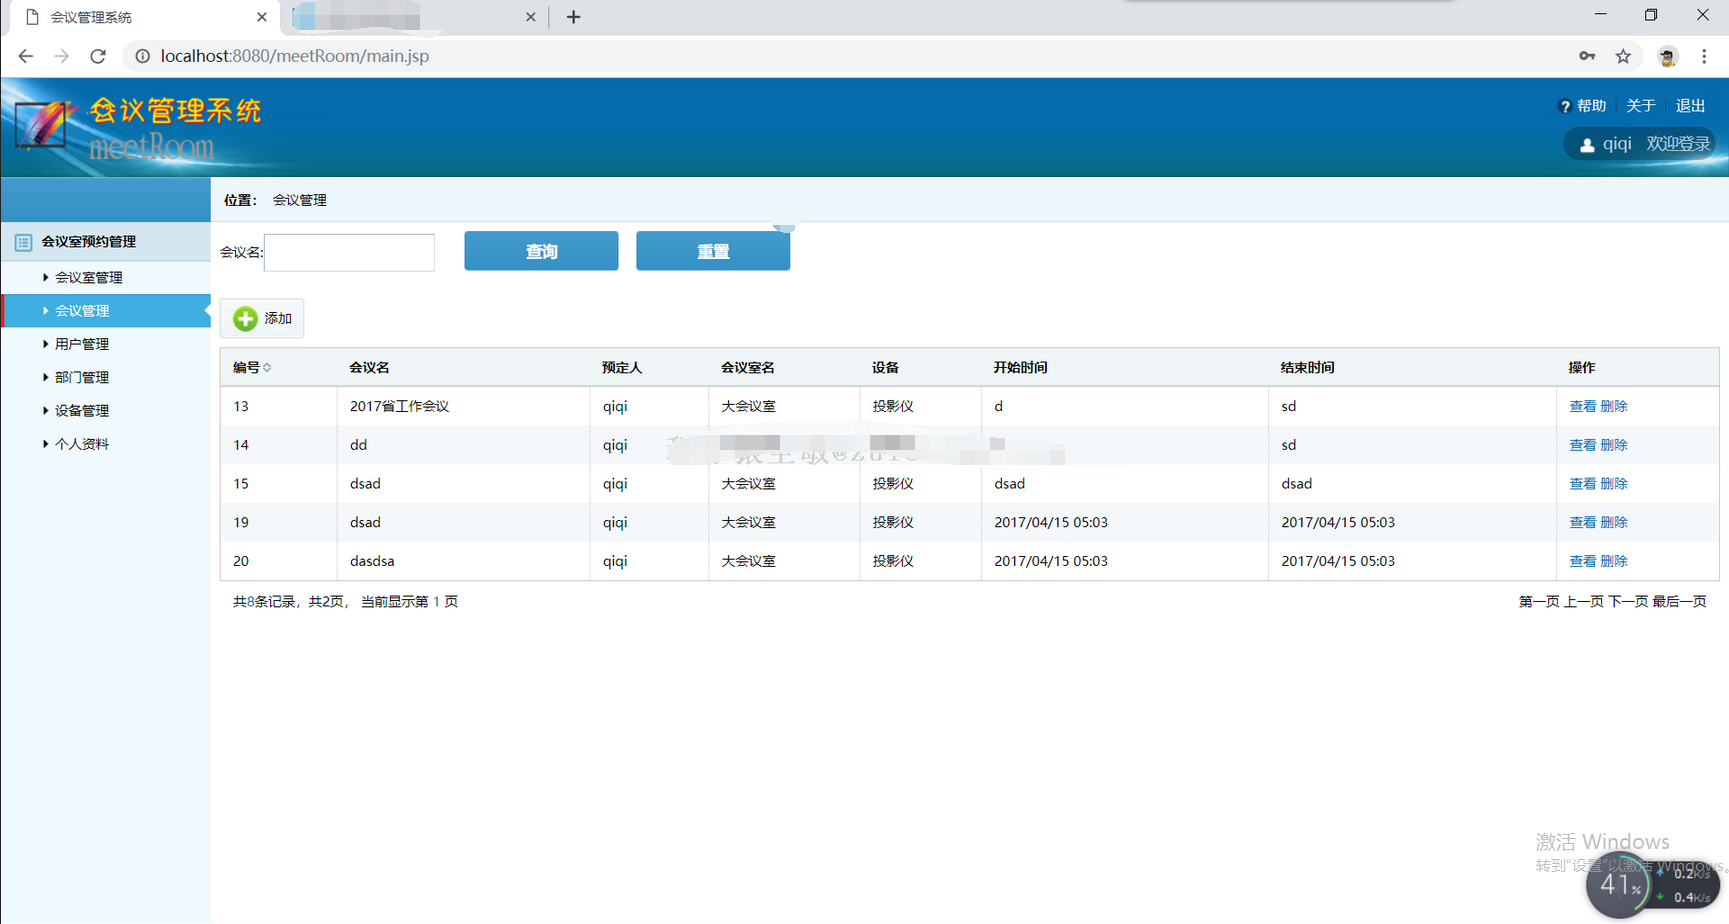Open Chrome three-dot menu
Viewport: 1729px width, 924px height.
click(1704, 56)
